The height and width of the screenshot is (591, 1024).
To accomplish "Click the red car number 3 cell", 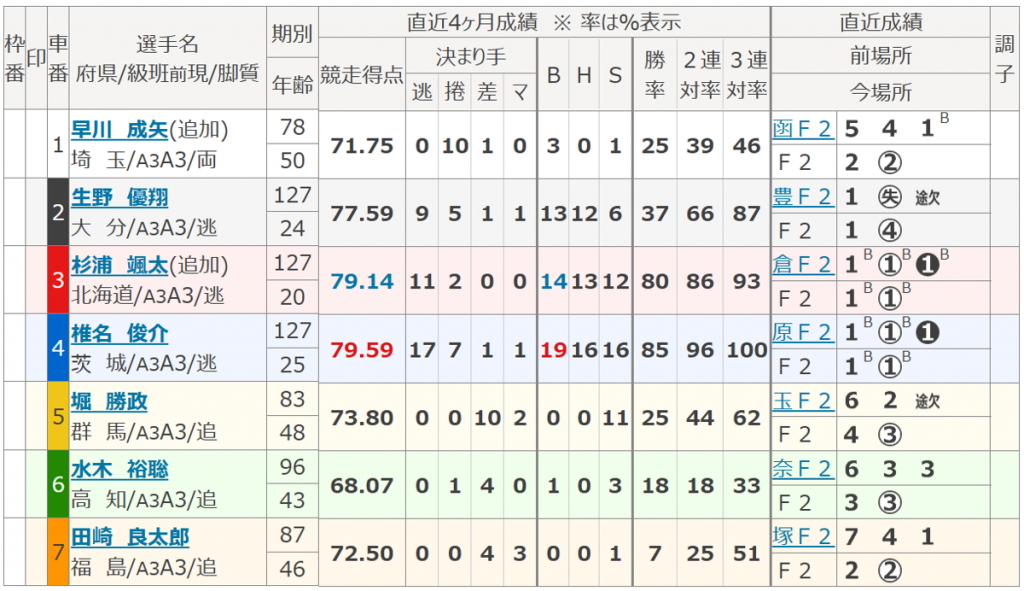I will [x=58, y=280].
